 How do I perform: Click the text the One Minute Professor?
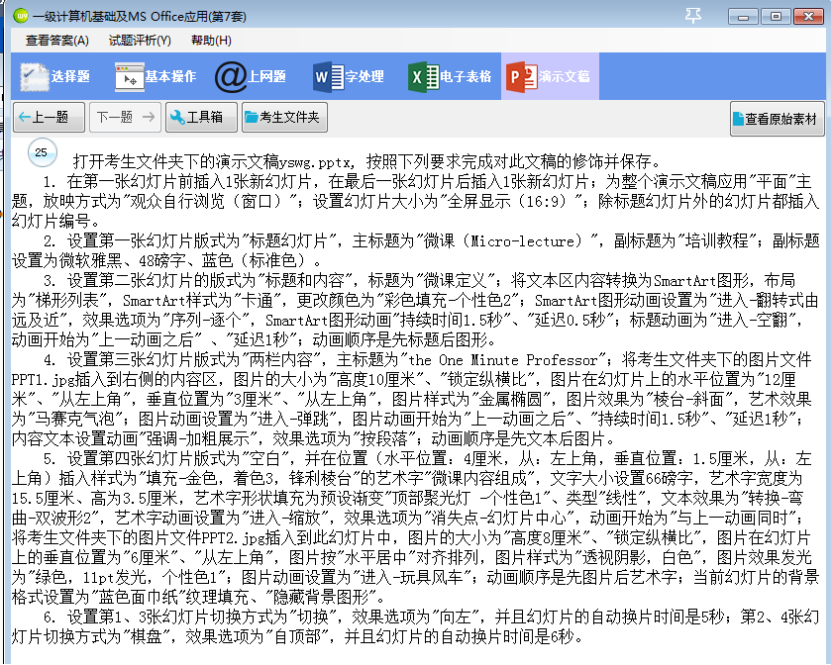[502, 360]
